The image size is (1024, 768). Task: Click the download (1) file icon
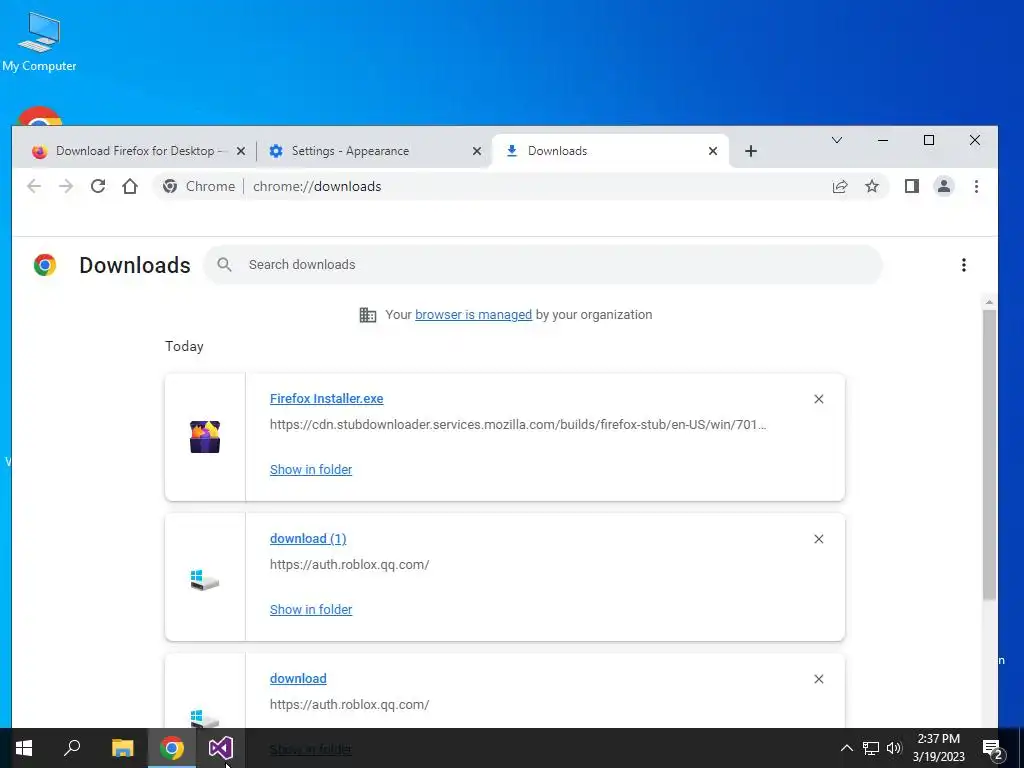coord(205,579)
